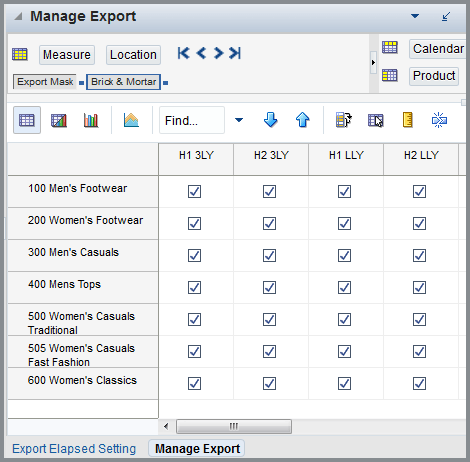470x462 pixels.
Task: Click the scrollbar left arrow
Action: point(166,426)
